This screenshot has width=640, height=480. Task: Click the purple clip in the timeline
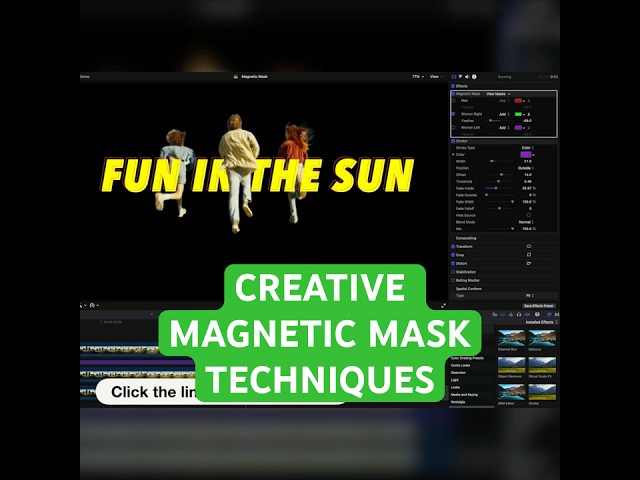[x=137, y=362]
